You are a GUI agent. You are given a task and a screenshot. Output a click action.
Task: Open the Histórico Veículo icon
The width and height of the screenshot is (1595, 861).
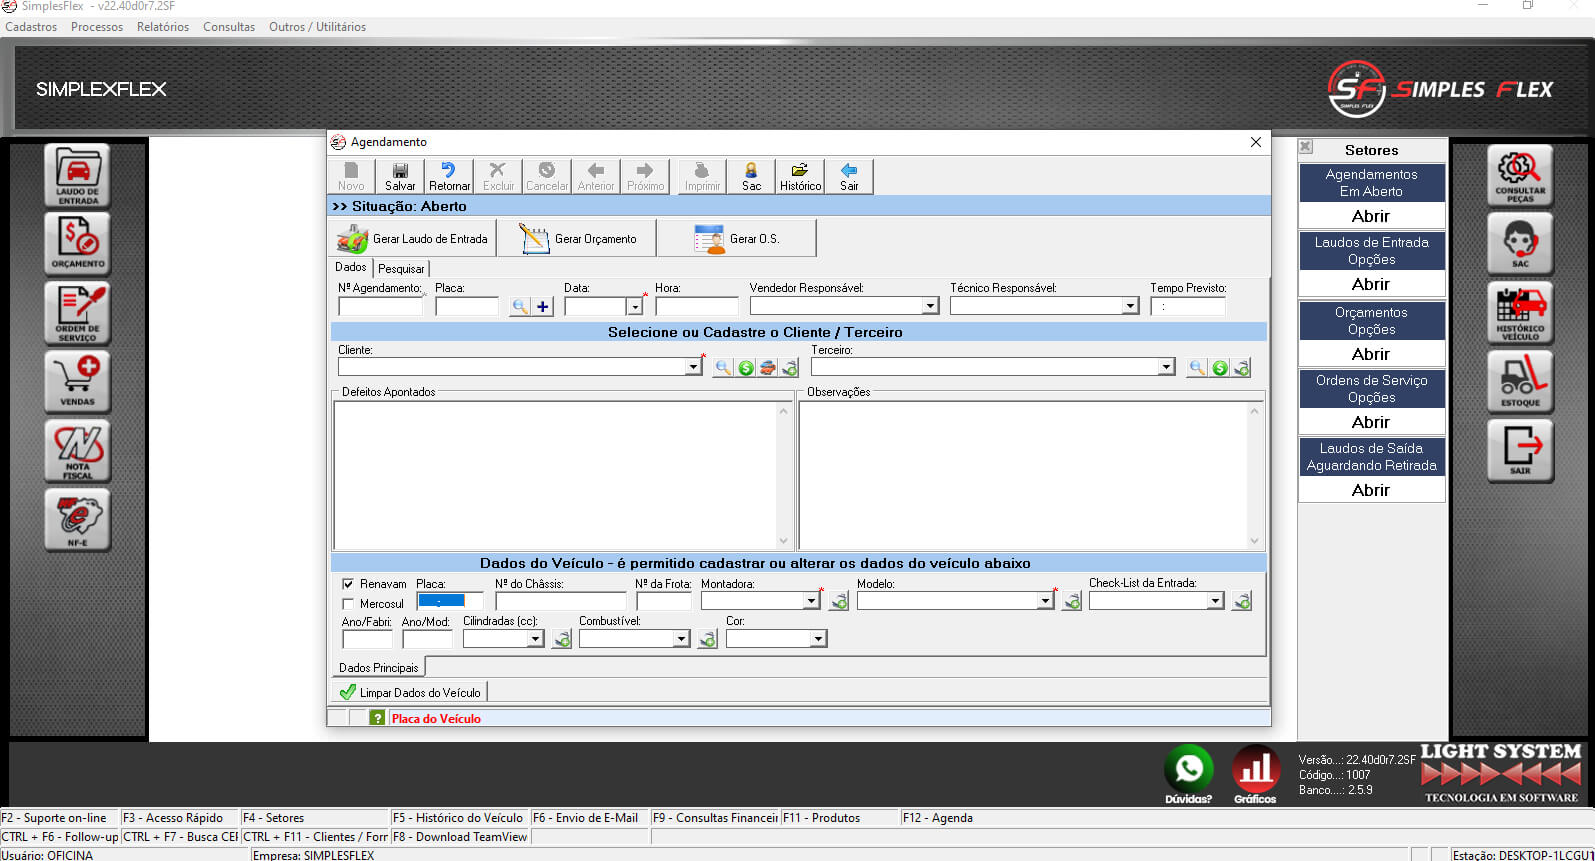(x=1520, y=313)
